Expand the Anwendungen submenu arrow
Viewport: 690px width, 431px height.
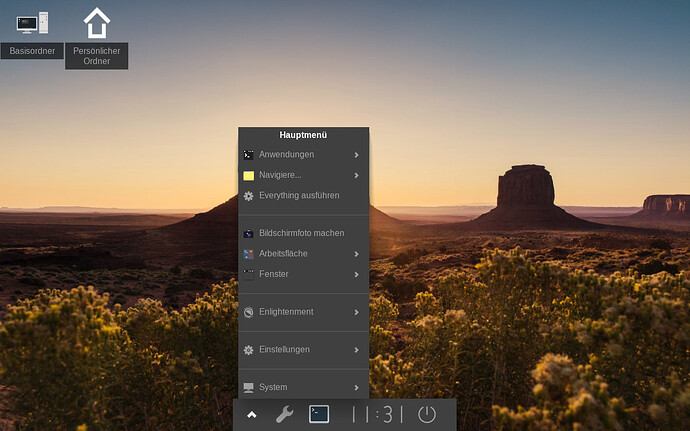[x=357, y=155]
